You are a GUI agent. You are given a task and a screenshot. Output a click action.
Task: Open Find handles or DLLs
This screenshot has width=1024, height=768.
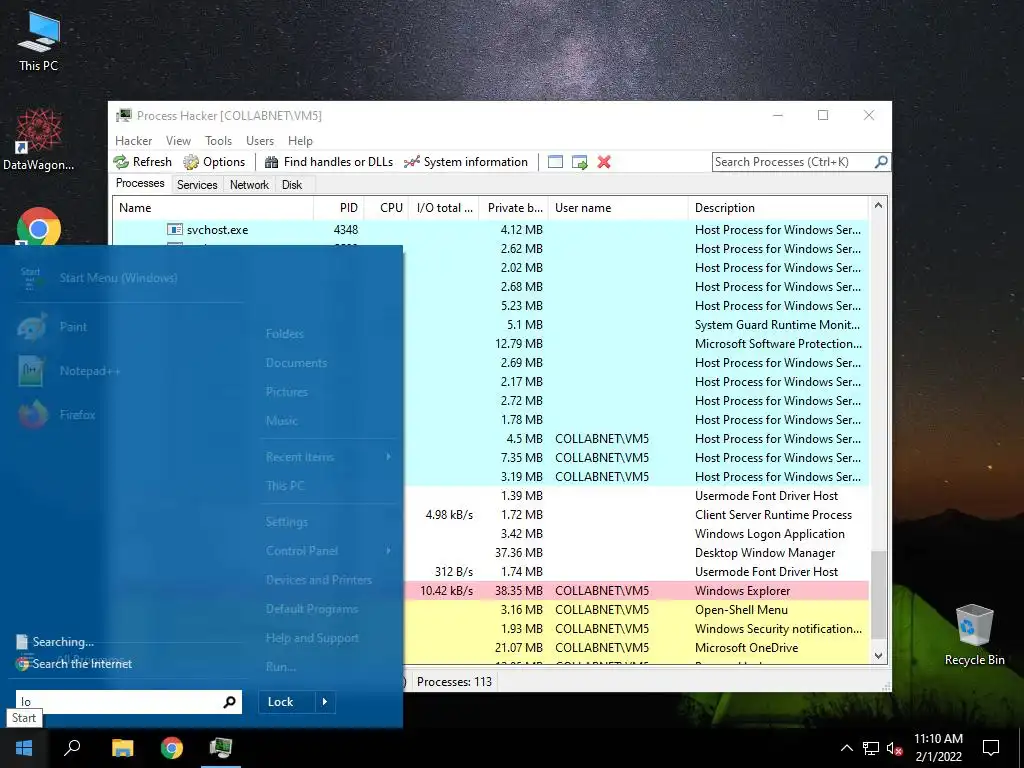point(329,162)
